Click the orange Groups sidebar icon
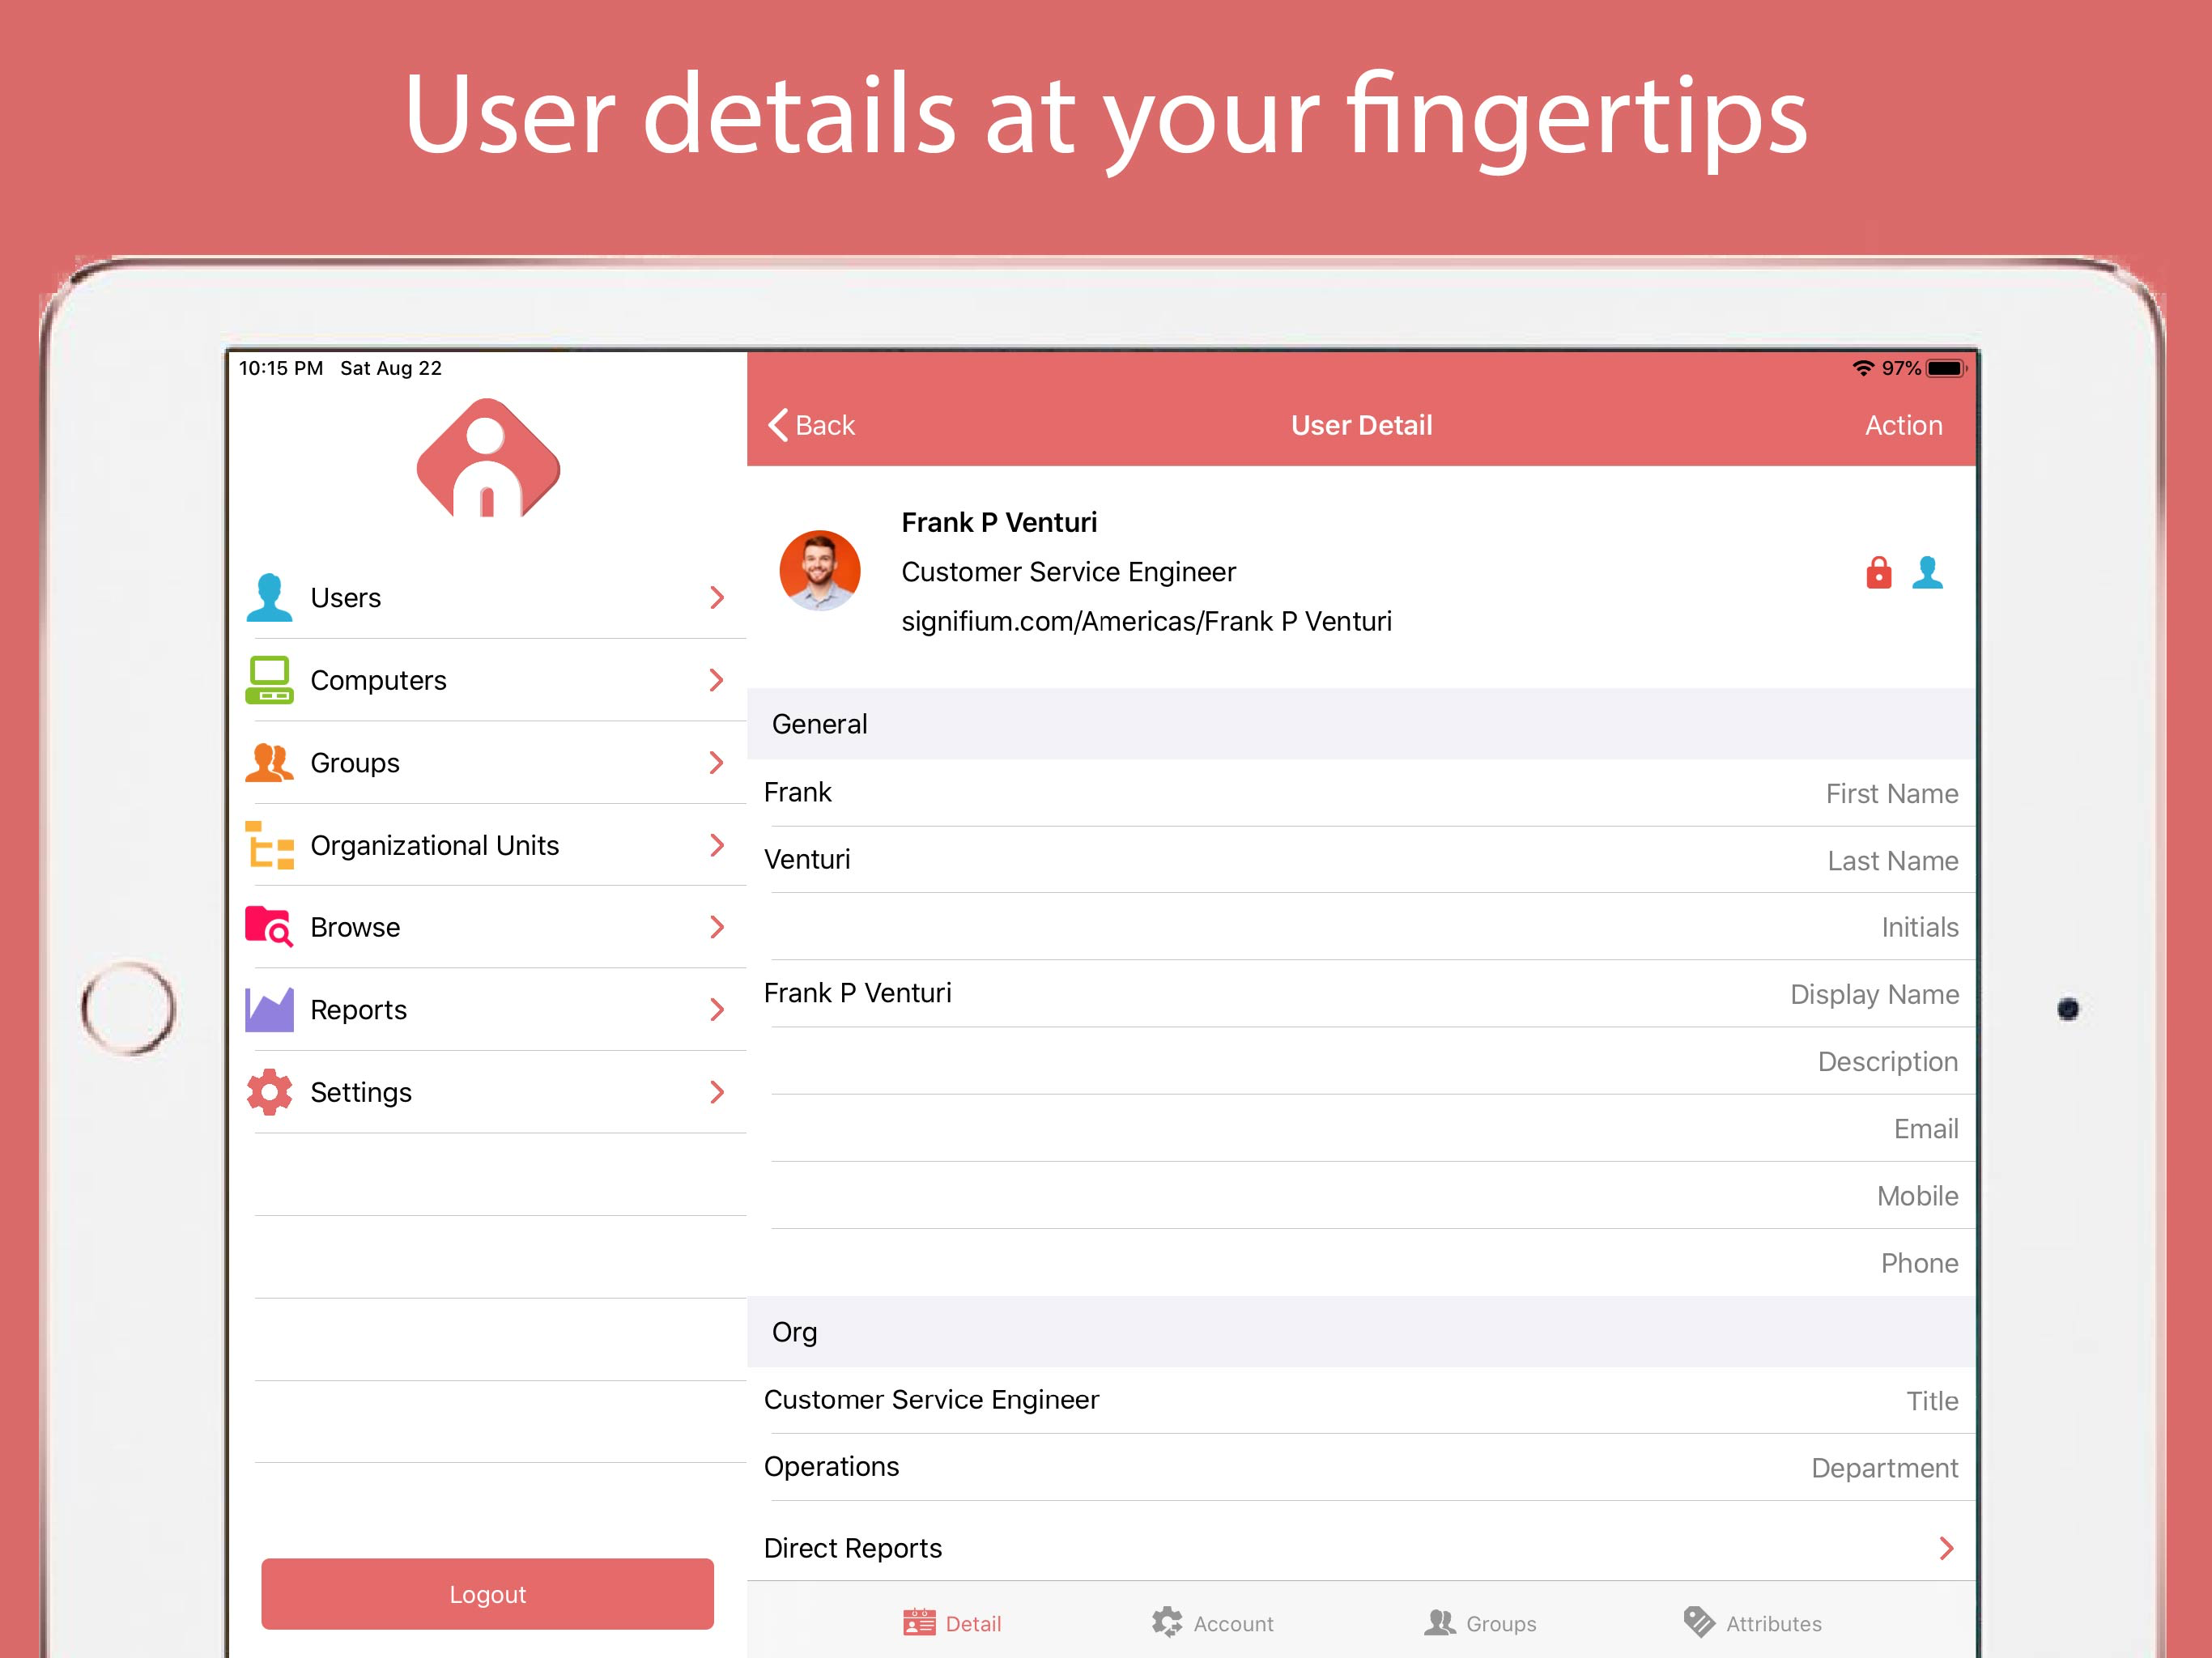Image resolution: width=2212 pixels, height=1658 pixels. coord(270,763)
